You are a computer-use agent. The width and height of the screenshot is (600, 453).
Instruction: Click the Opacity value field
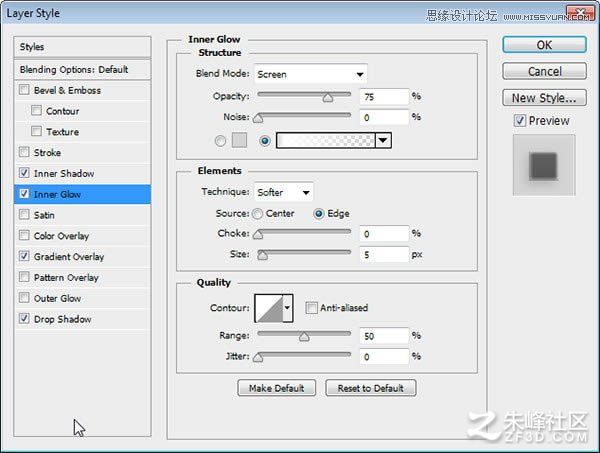coord(384,96)
